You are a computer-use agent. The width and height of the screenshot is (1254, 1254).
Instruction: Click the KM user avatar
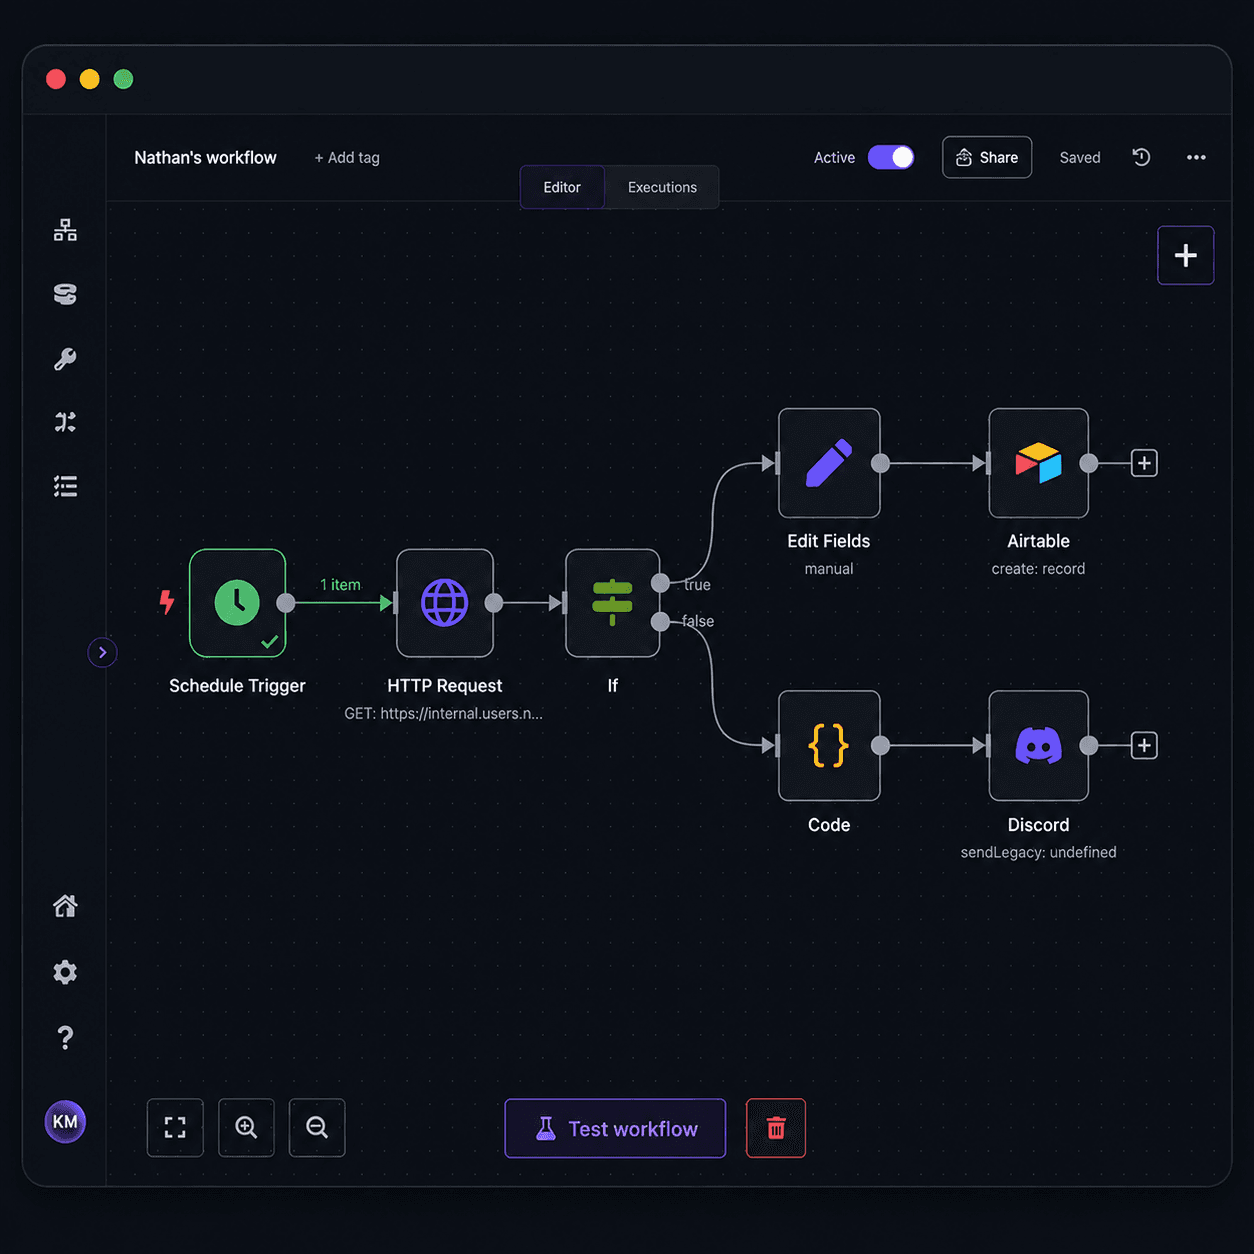point(65,1122)
